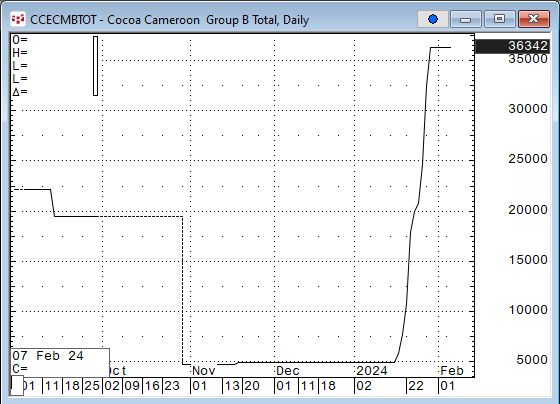Click the 30000 price axis label
The image size is (560, 404).
coord(528,109)
